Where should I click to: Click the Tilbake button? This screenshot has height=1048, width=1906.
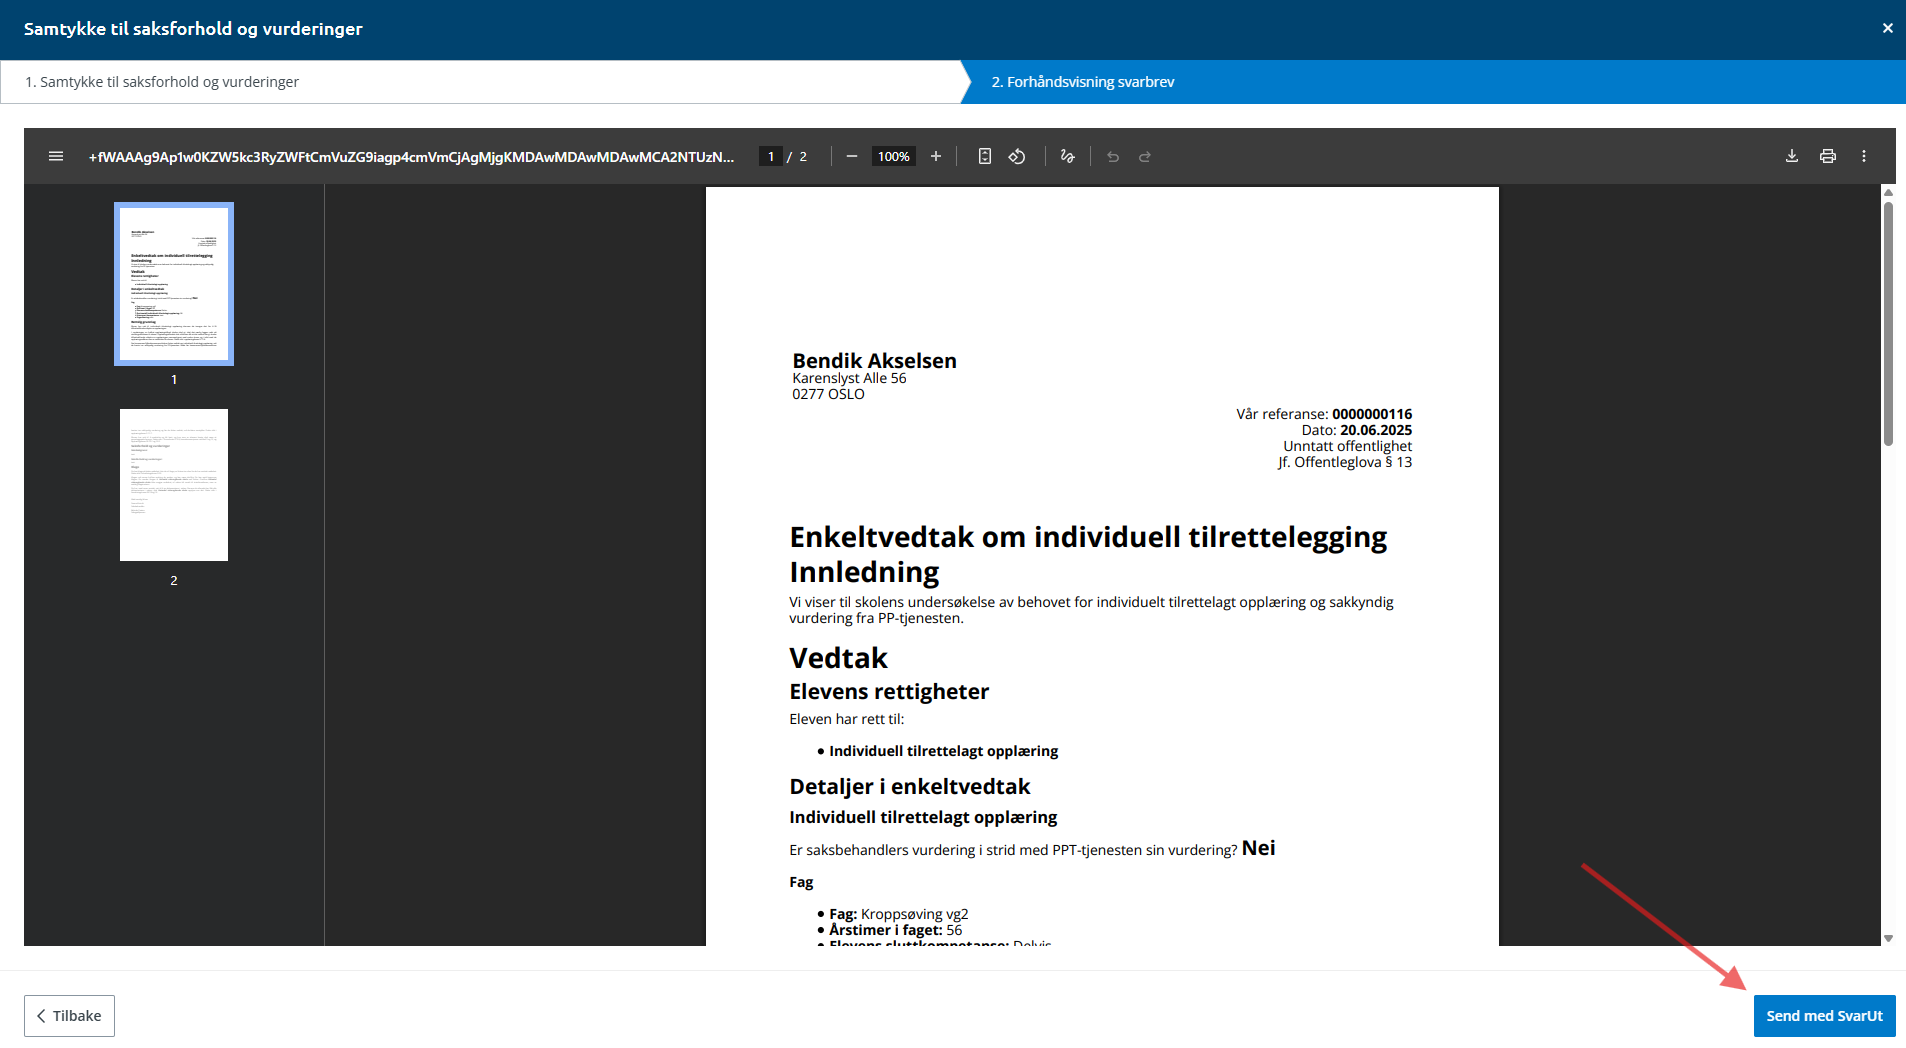pos(69,1016)
